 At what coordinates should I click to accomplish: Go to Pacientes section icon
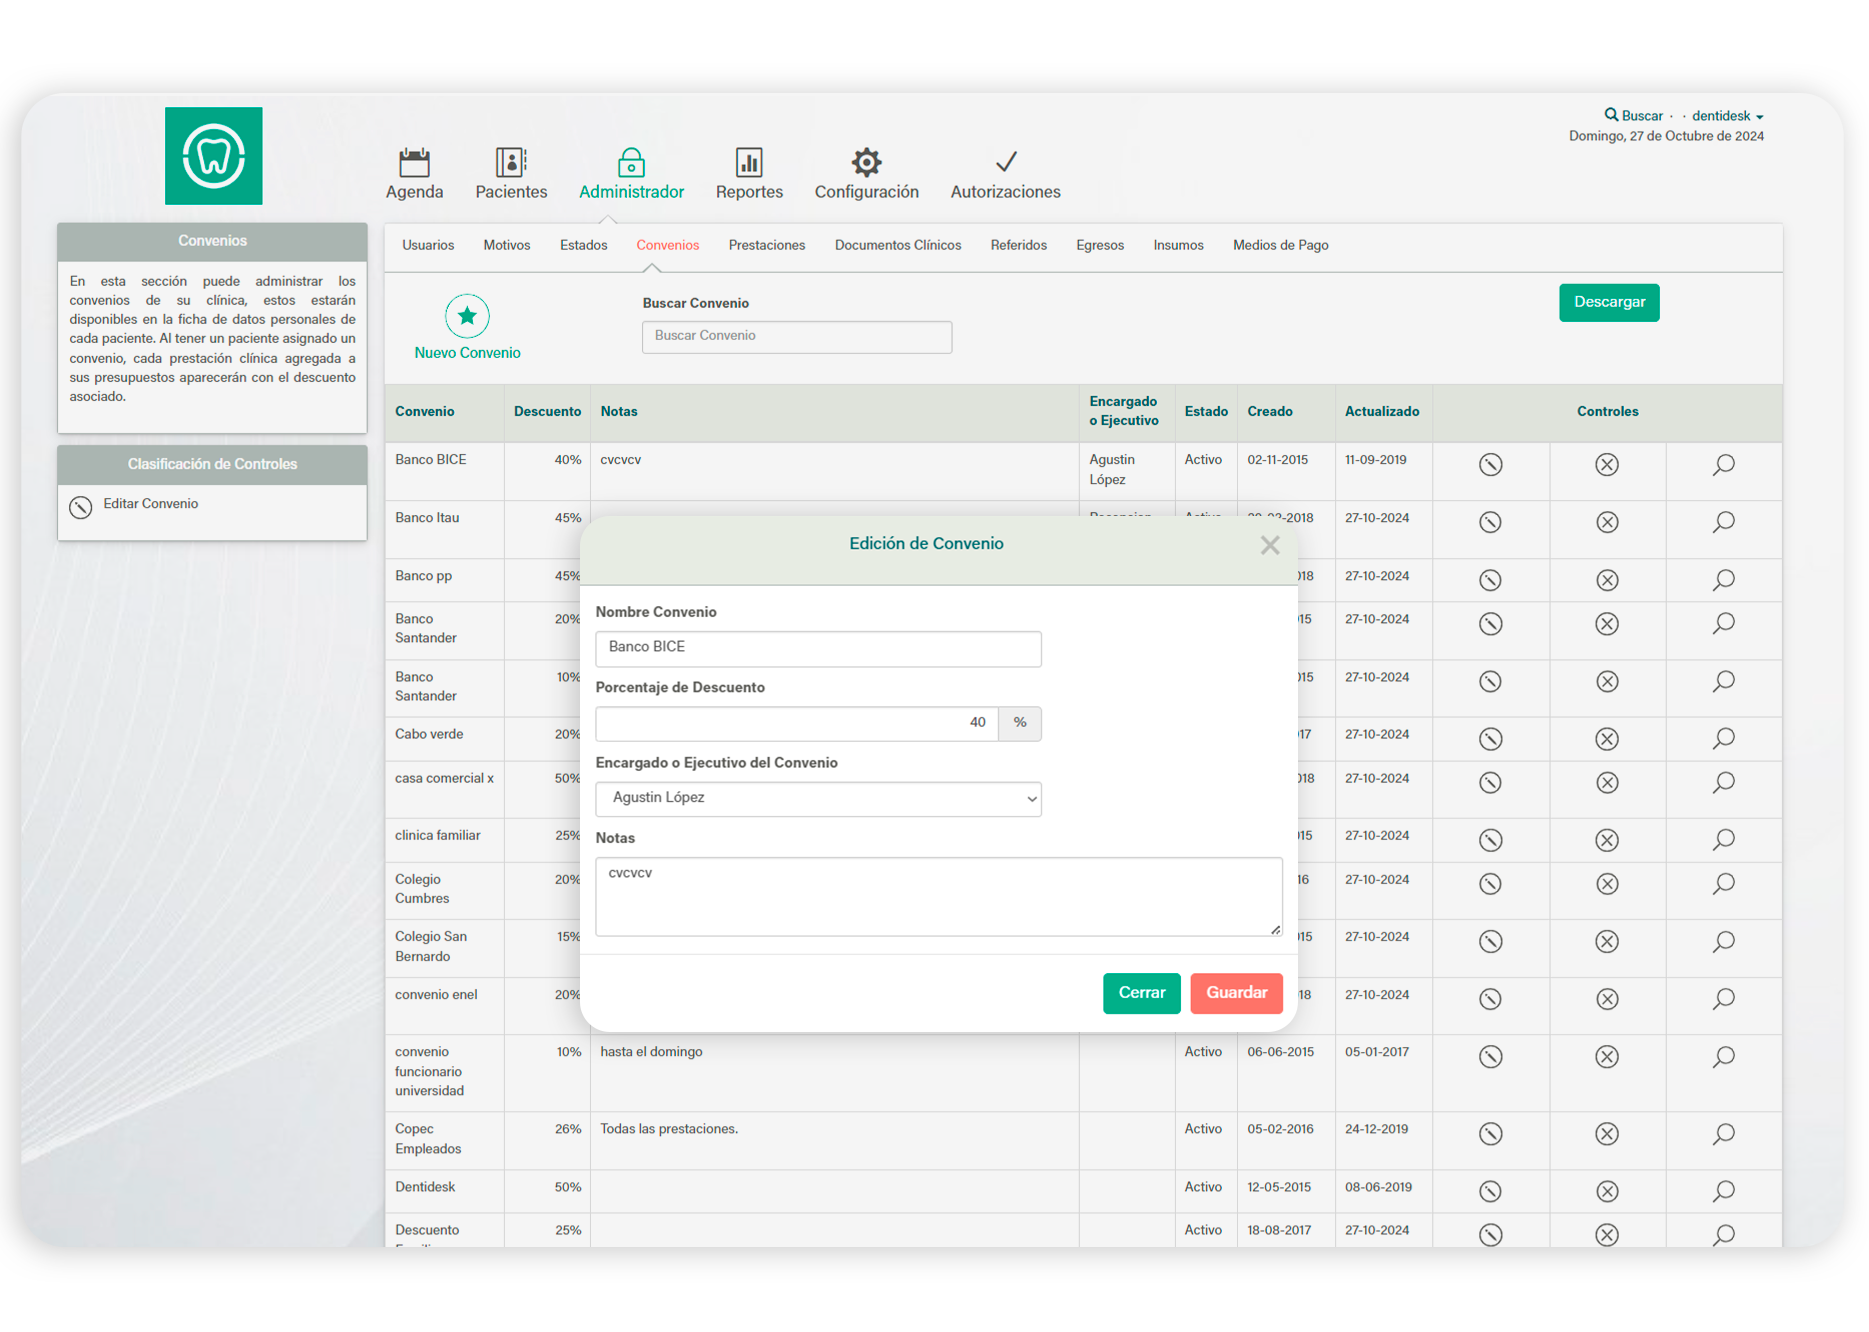510,162
